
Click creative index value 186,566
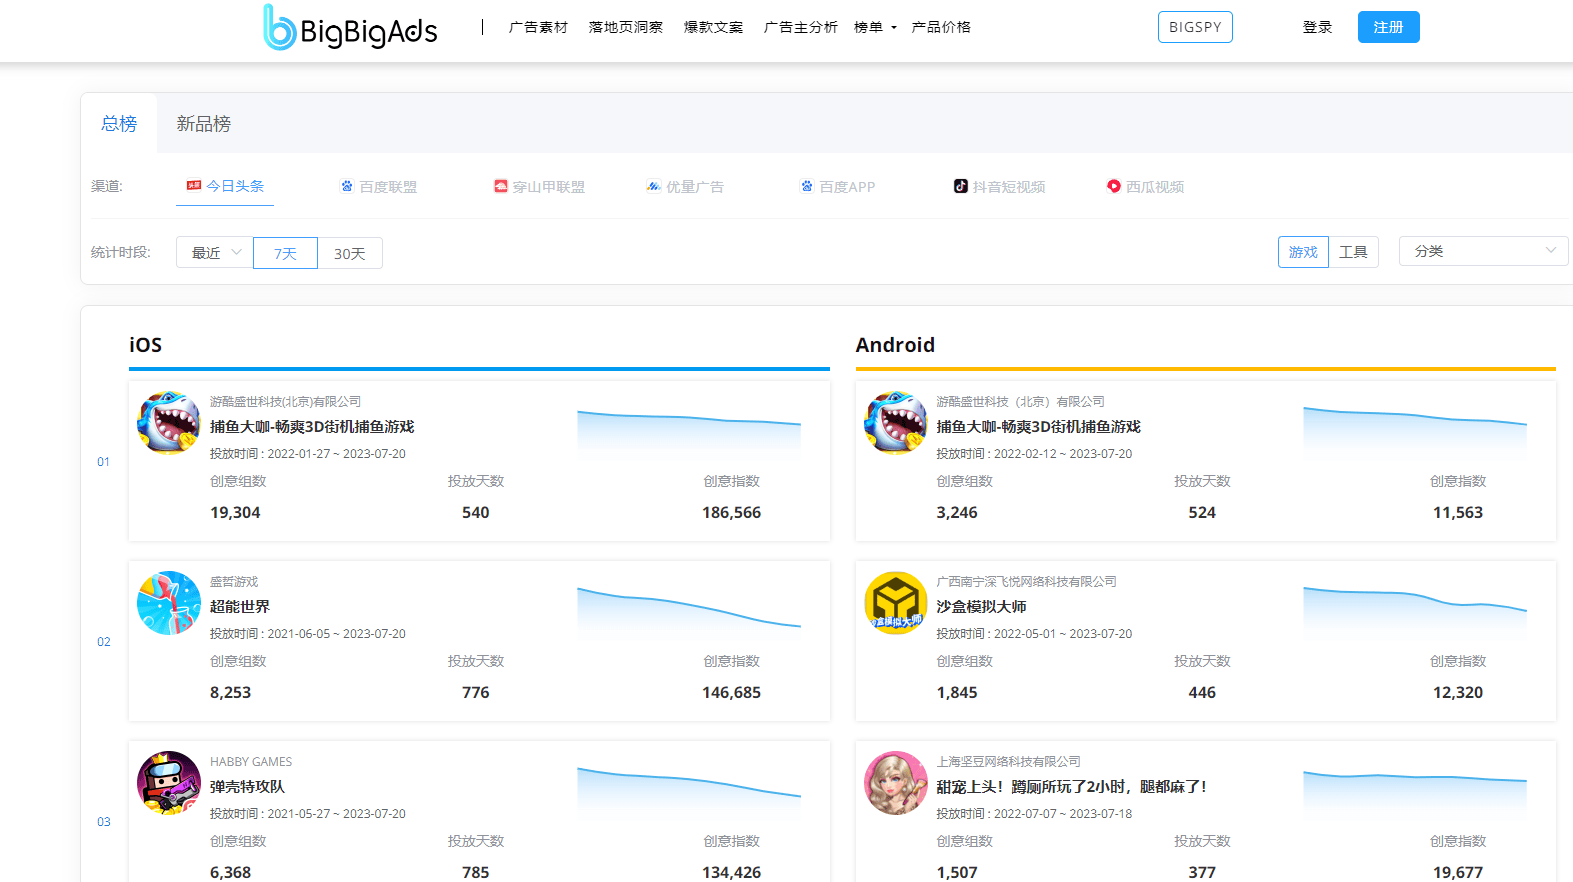point(731,513)
